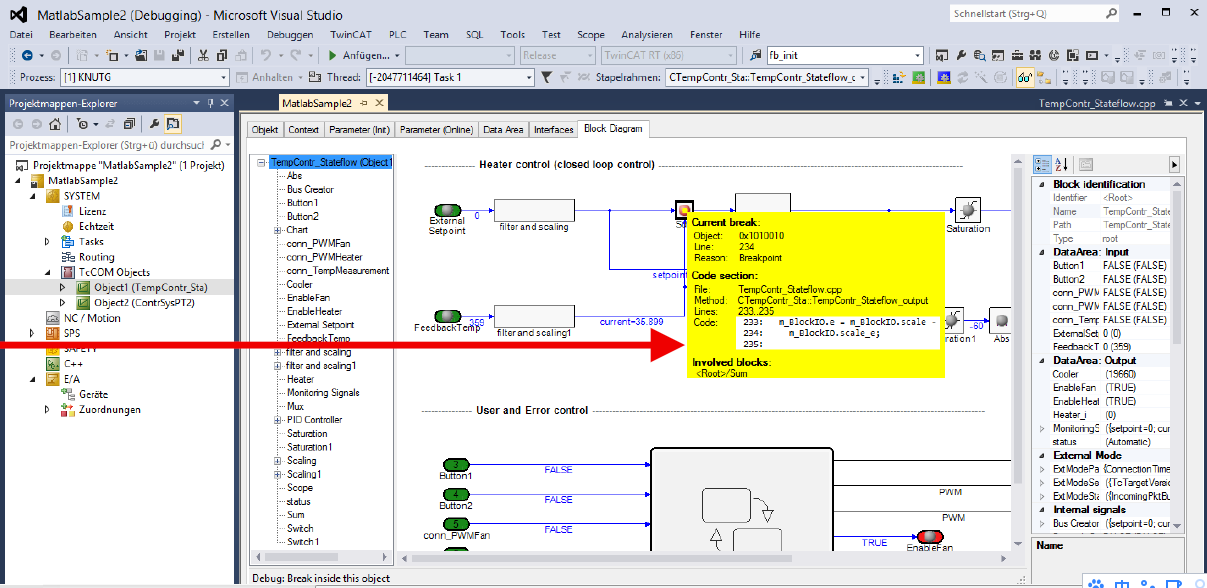Click the Cut scissors icon
Image resolution: width=1207 pixels, height=588 pixels.
(x=204, y=55)
